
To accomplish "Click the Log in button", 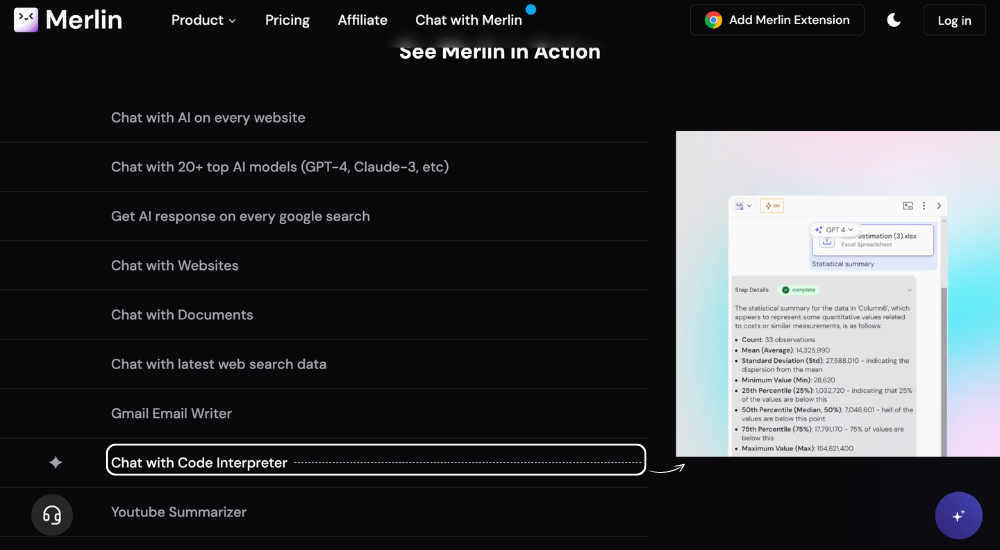I will pyautogui.click(x=954, y=20).
